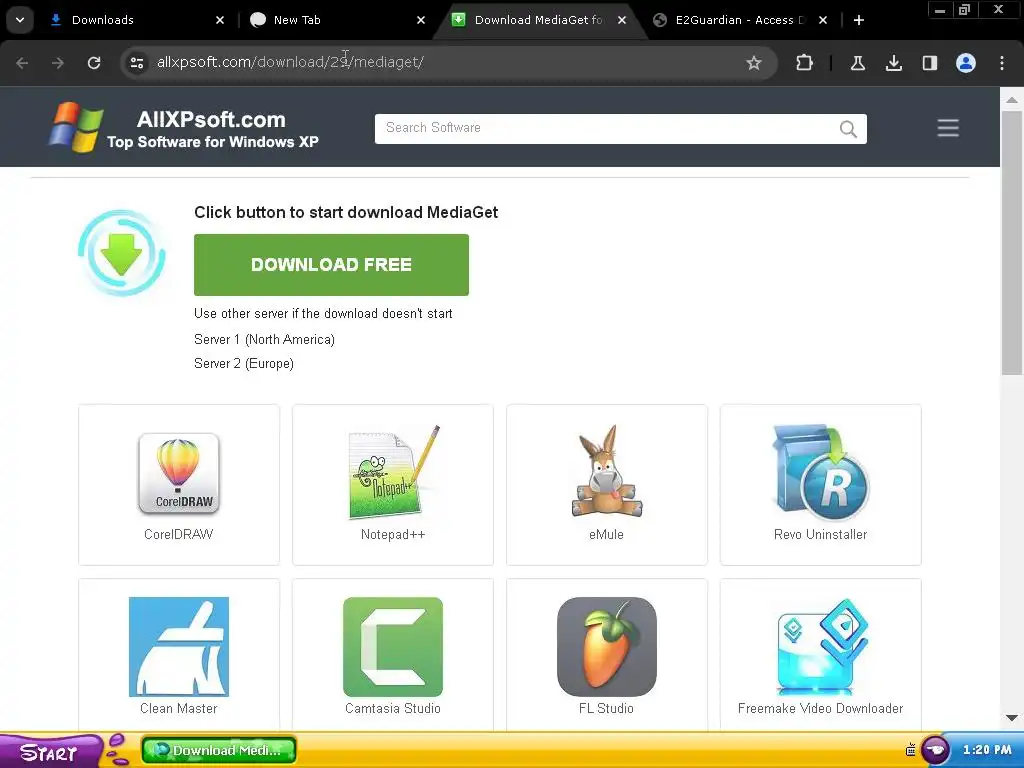The image size is (1024, 768).
Task: Click the back navigation arrow
Action: click(x=22, y=63)
